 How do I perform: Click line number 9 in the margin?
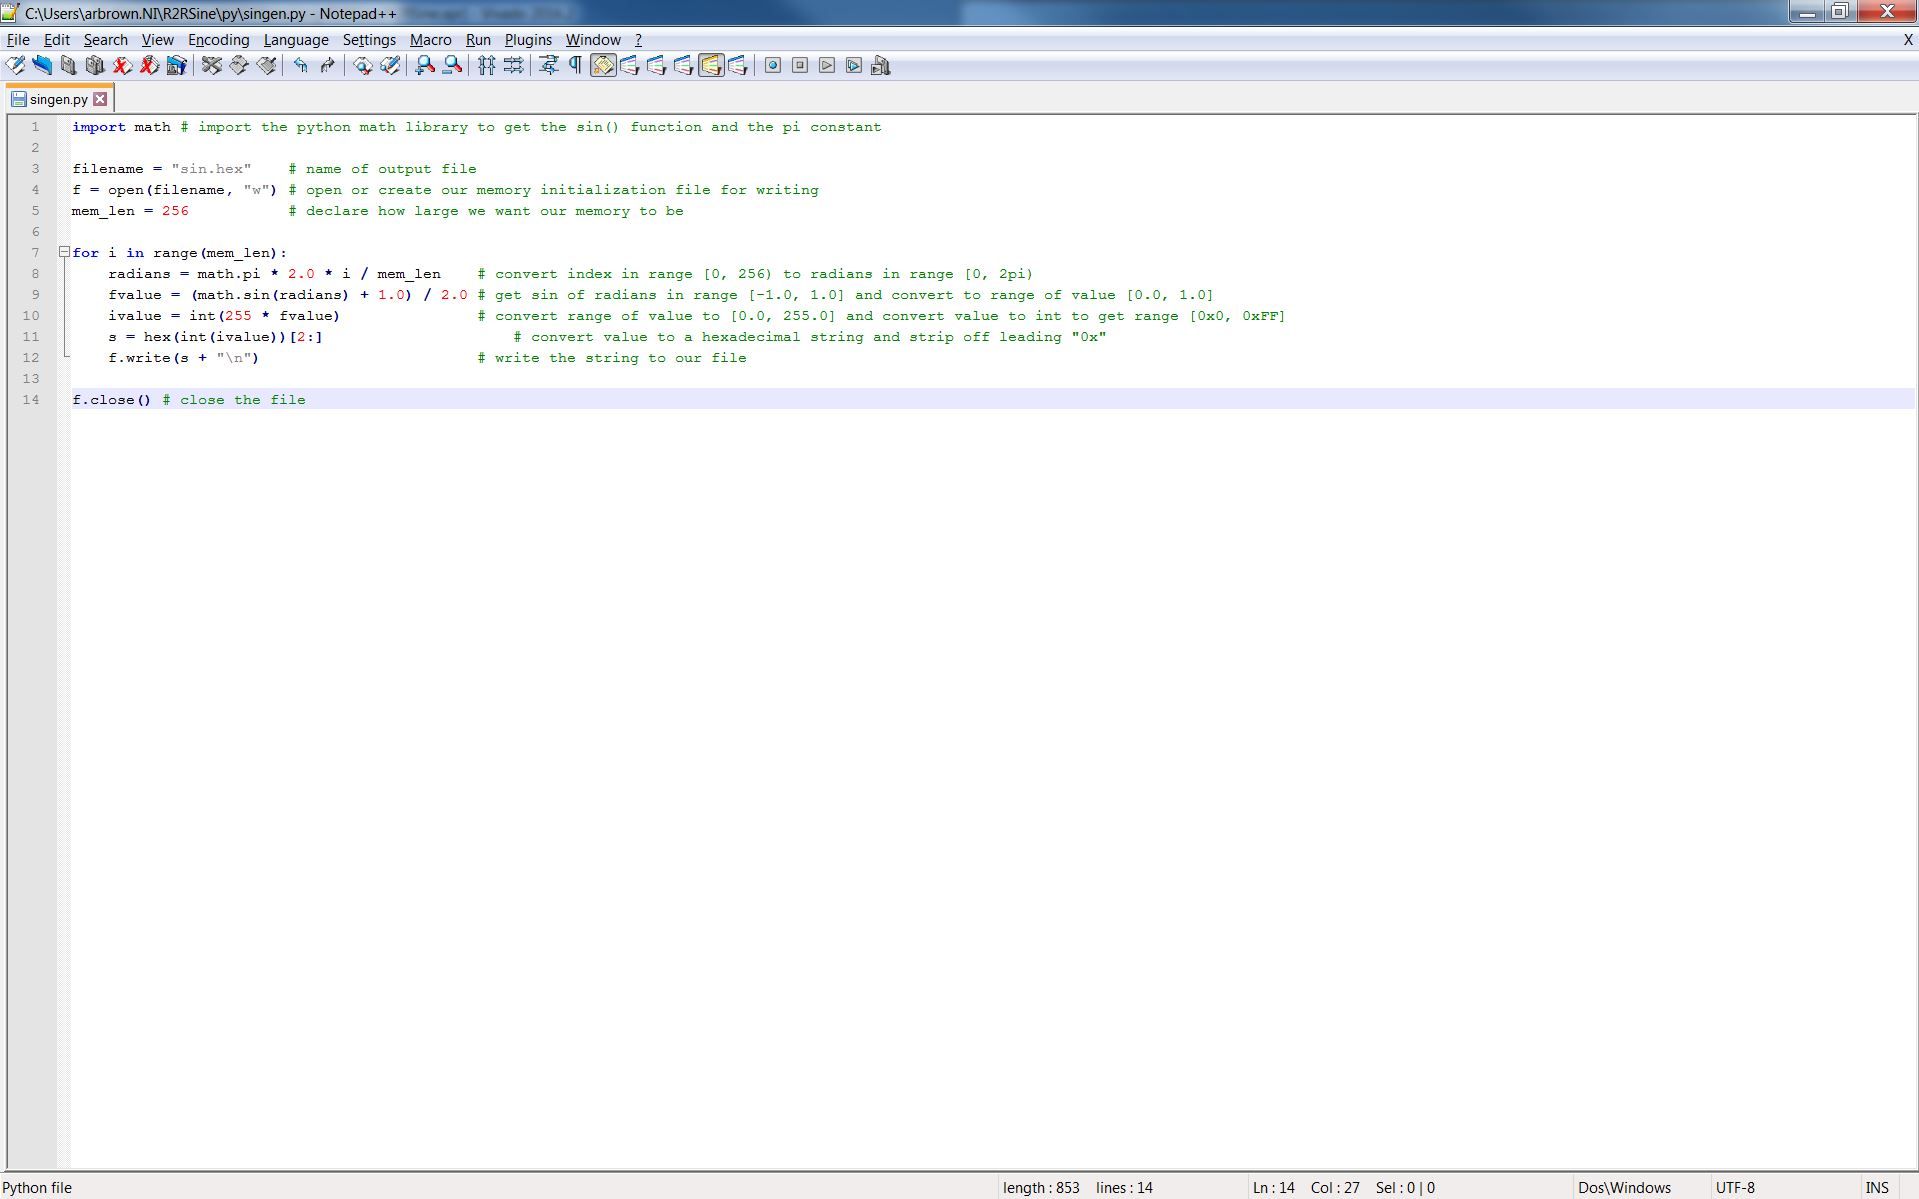(x=35, y=295)
